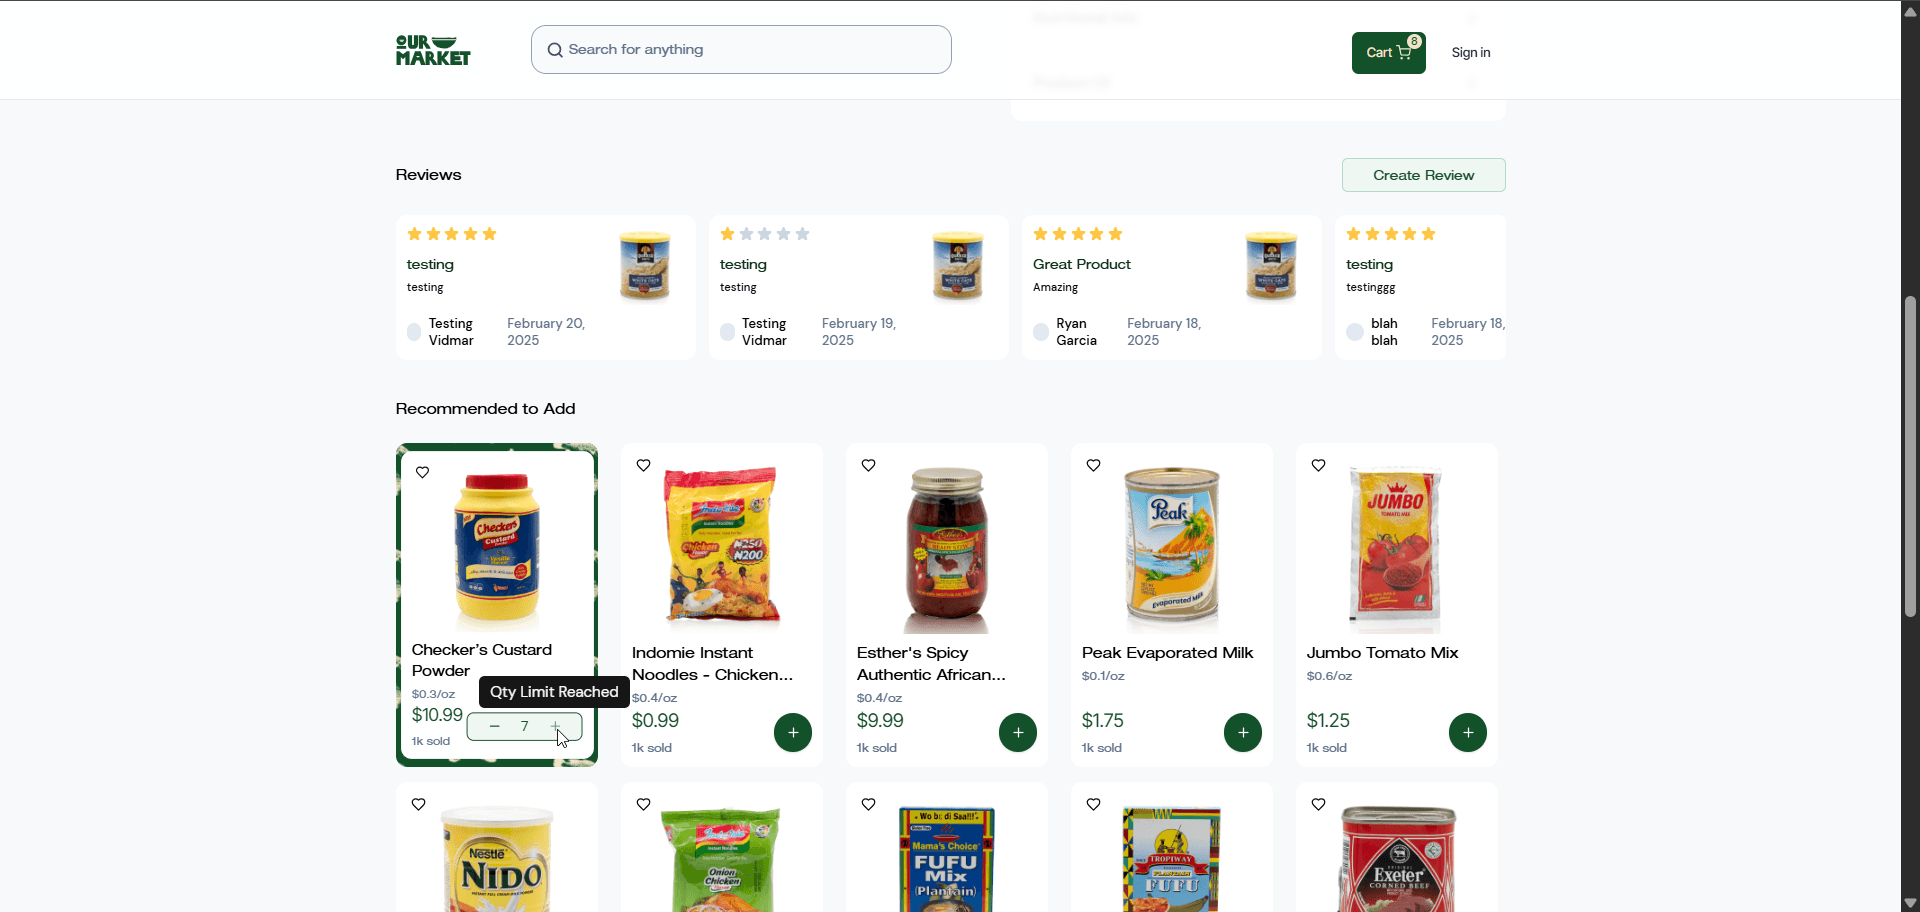Screen dimensions: 1920x912
Task: Add Peak Evaporated Milk to cart
Action: point(1243,732)
